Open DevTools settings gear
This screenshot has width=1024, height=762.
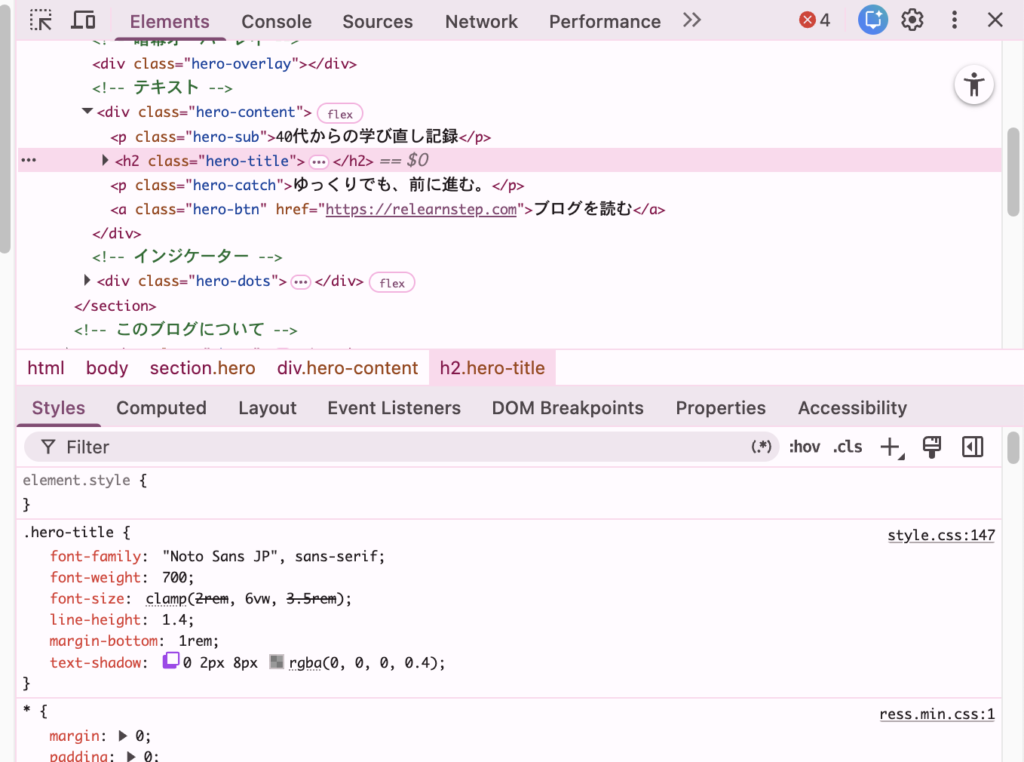click(912, 20)
